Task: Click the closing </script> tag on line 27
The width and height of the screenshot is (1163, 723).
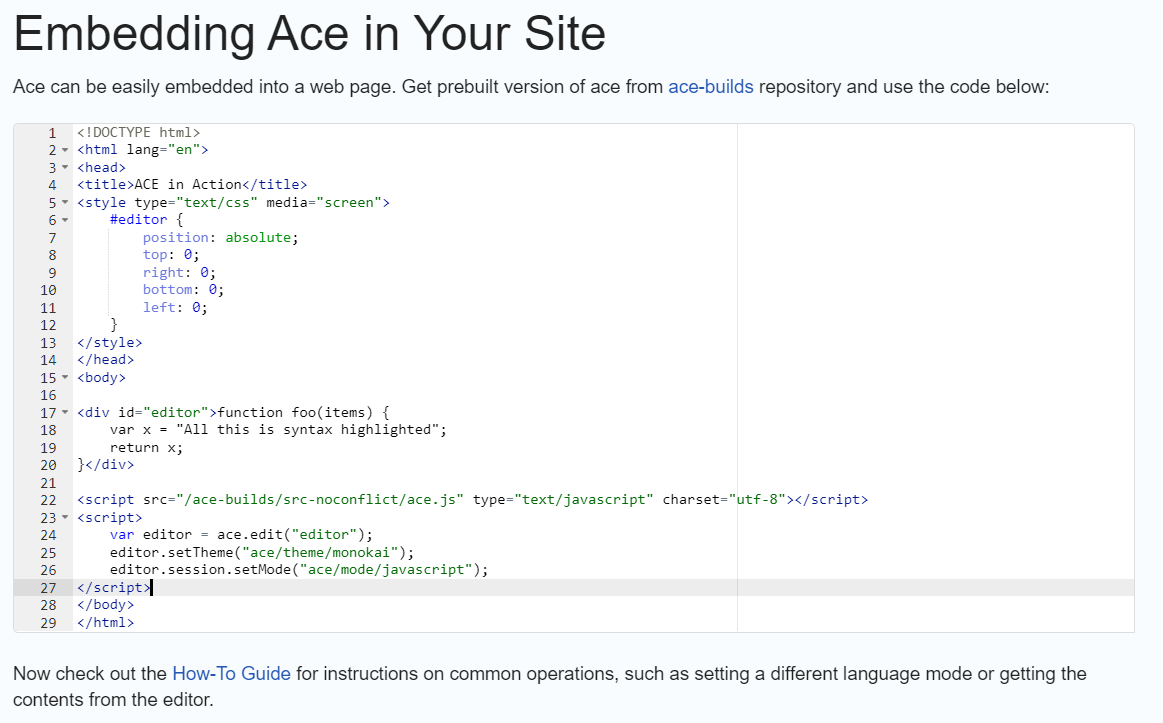Action: (x=114, y=587)
